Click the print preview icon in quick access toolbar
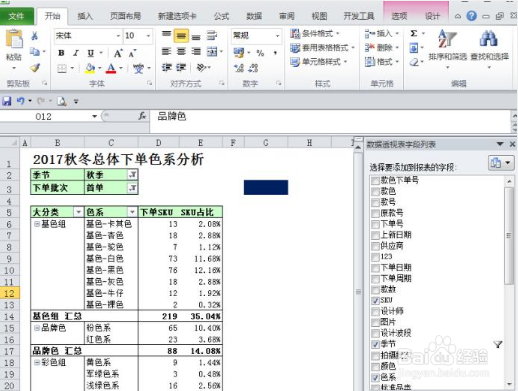Viewport: 518px width, 391px height. 62,101
